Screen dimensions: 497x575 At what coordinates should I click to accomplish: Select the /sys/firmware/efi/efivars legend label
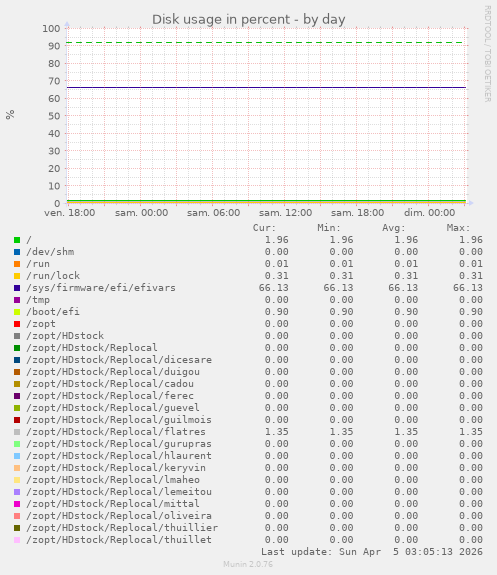101,288
